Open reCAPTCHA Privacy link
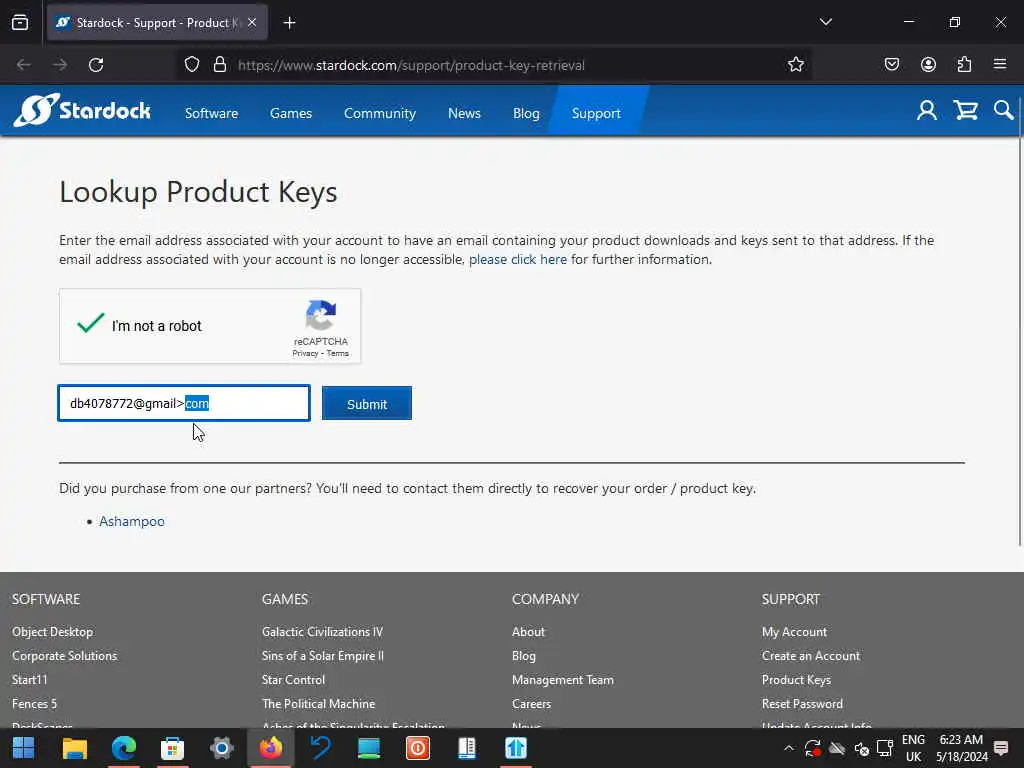1024x768 pixels. click(x=305, y=353)
